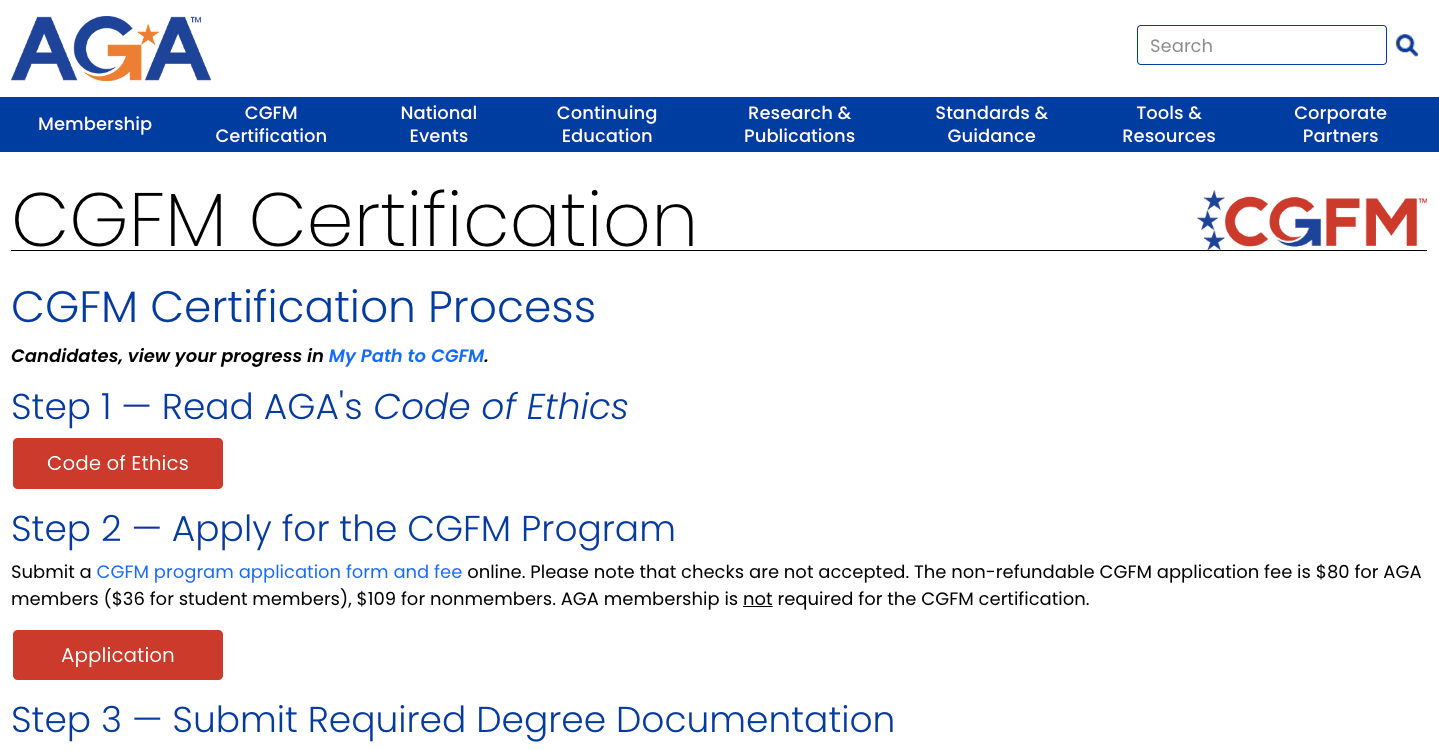The height and width of the screenshot is (750, 1439).
Task: Open the National Events menu
Action: pyautogui.click(x=439, y=123)
